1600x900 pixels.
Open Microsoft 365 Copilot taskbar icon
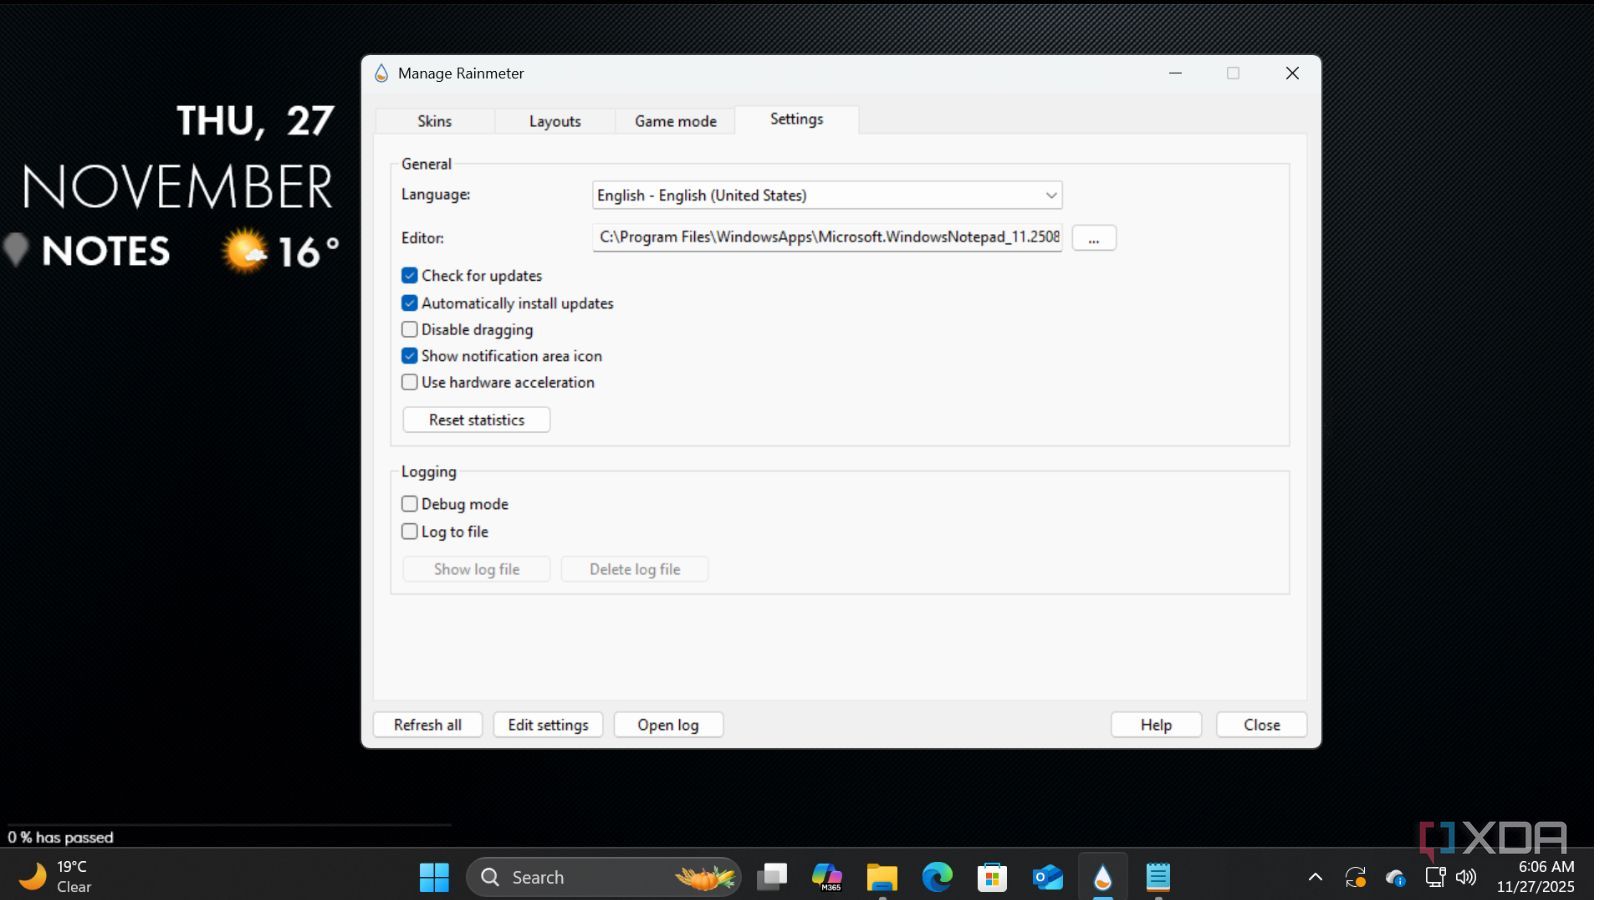pyautogui.click(x=827, y=877)
